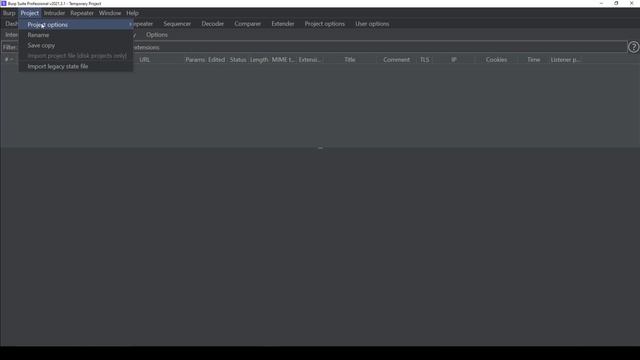Image resolution: width=640 pixels, height=360 pixels.
Task: Open the Project options tab
Action: point(324,24)
